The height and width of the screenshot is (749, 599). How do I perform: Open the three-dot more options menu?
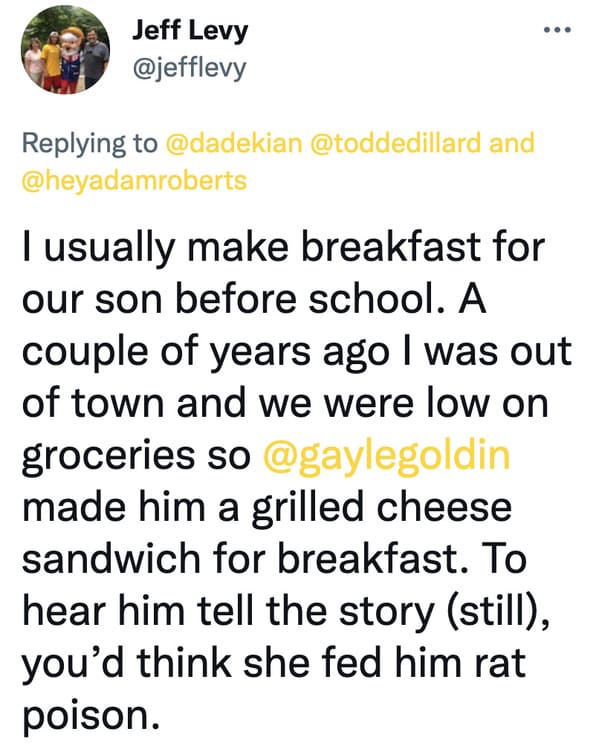point(557,30)
